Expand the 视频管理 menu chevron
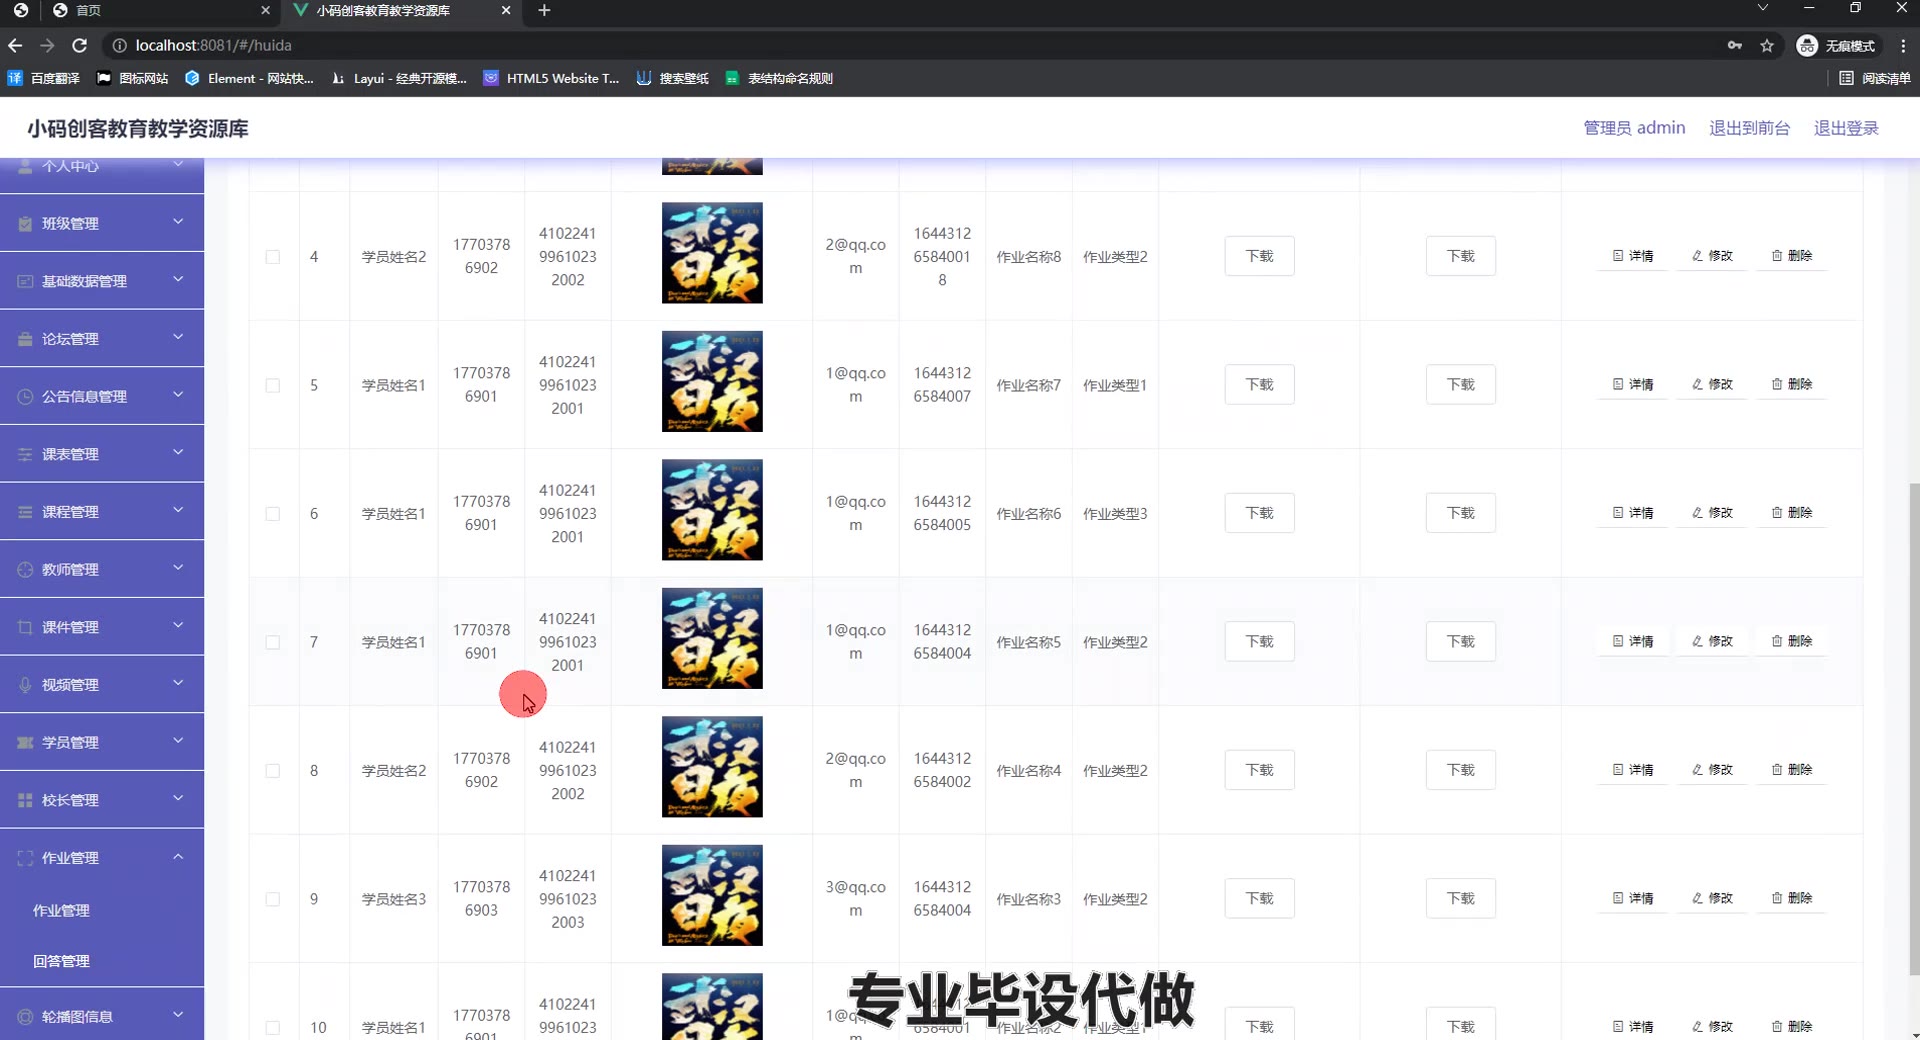The height and width of the screenshot is (1040, 1920). 178,684
